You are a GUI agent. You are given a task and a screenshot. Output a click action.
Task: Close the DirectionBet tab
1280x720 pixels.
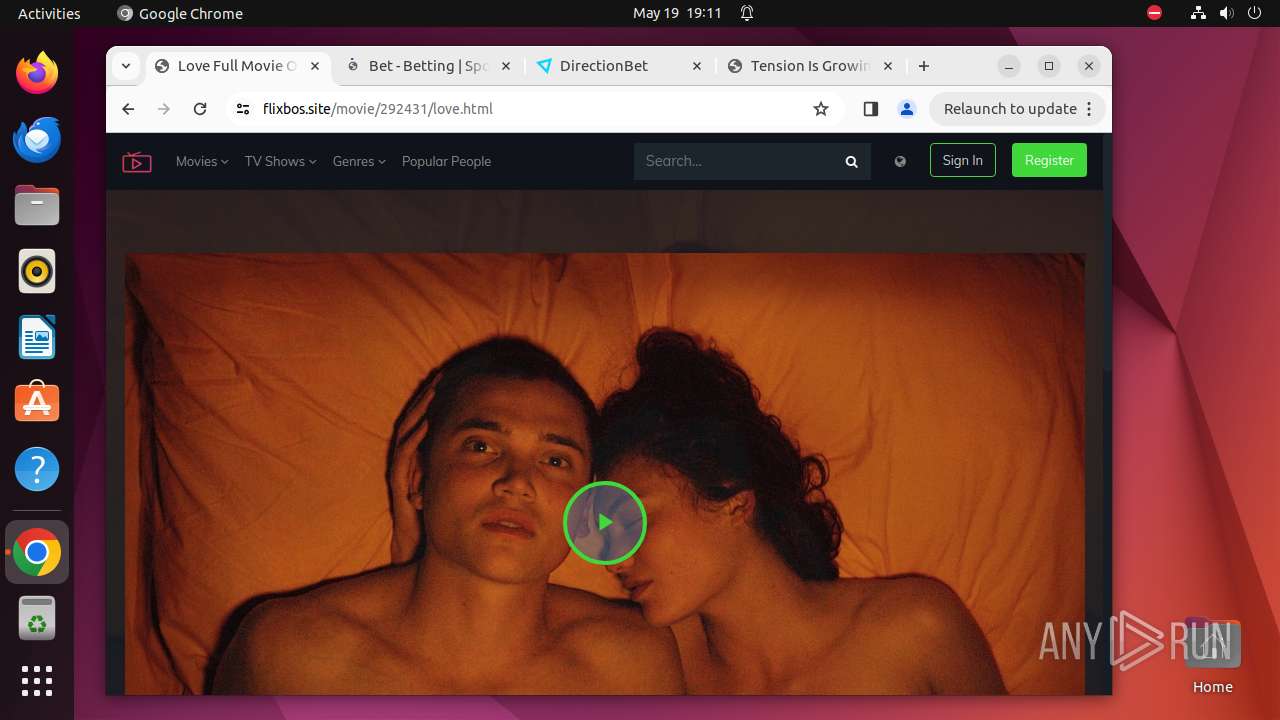pyautogui.click(x=698, y=66)
